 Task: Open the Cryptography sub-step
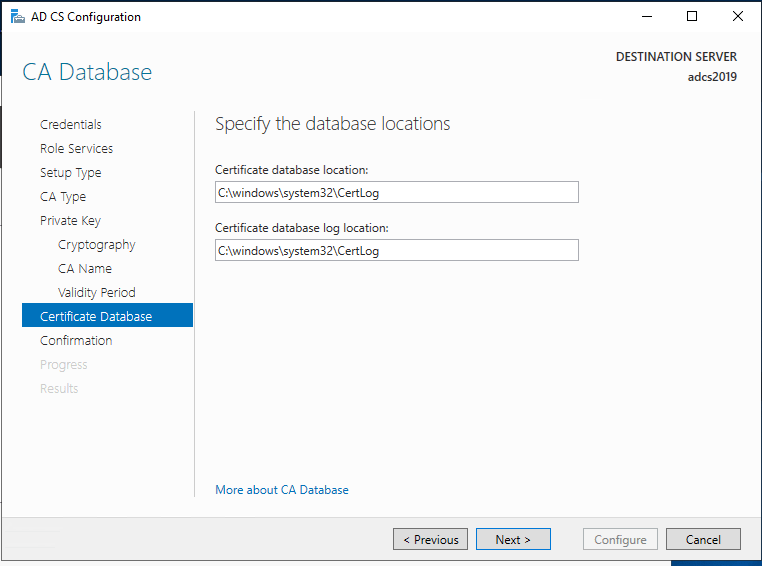coord(96,245)
